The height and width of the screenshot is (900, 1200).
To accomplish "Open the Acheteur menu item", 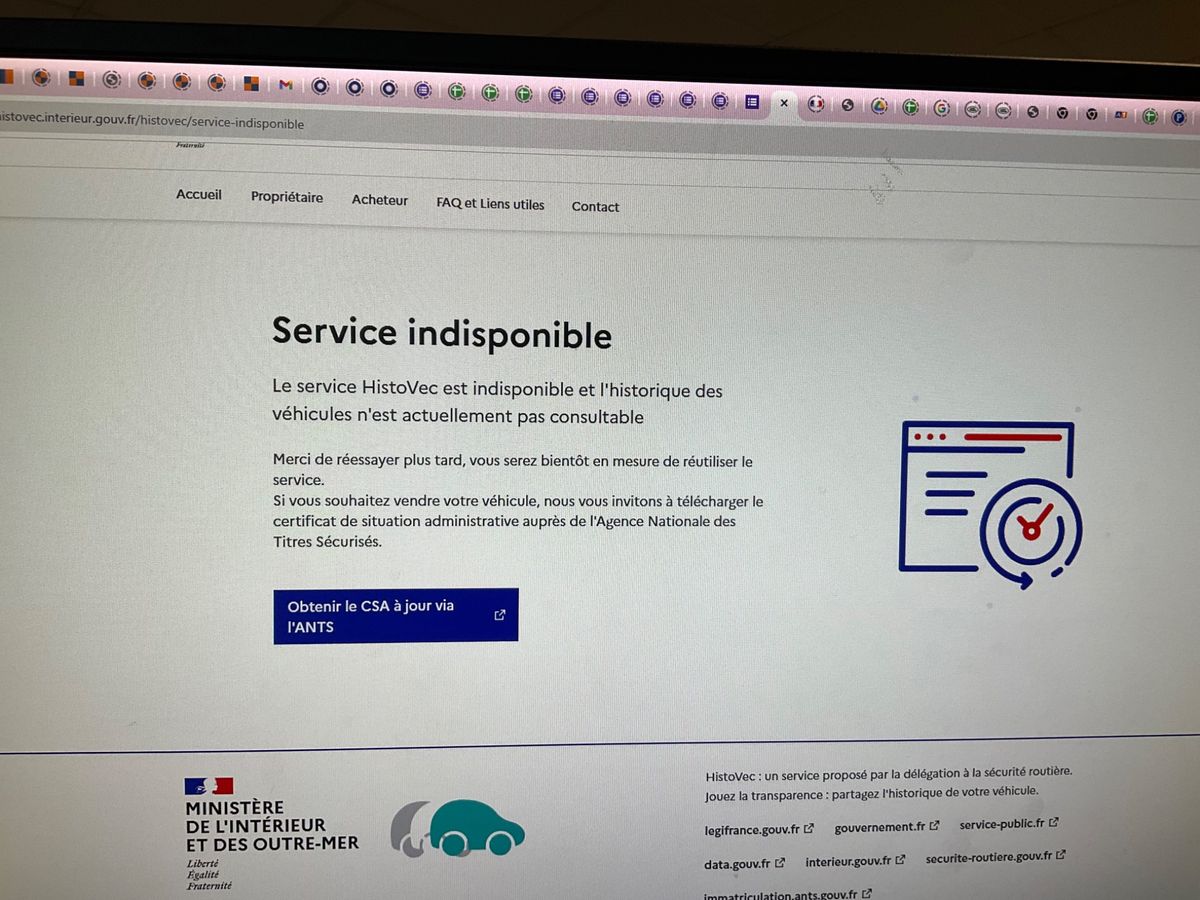I will tap(380, 200).
